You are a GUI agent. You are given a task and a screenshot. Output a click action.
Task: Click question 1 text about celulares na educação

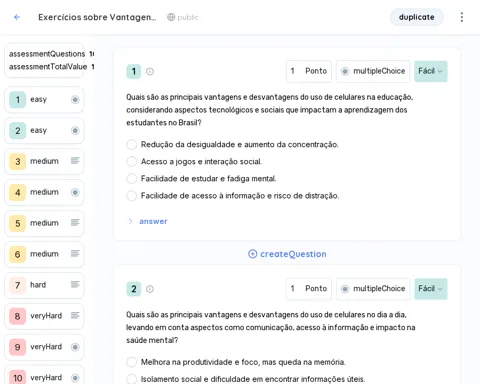pos(269,110)
